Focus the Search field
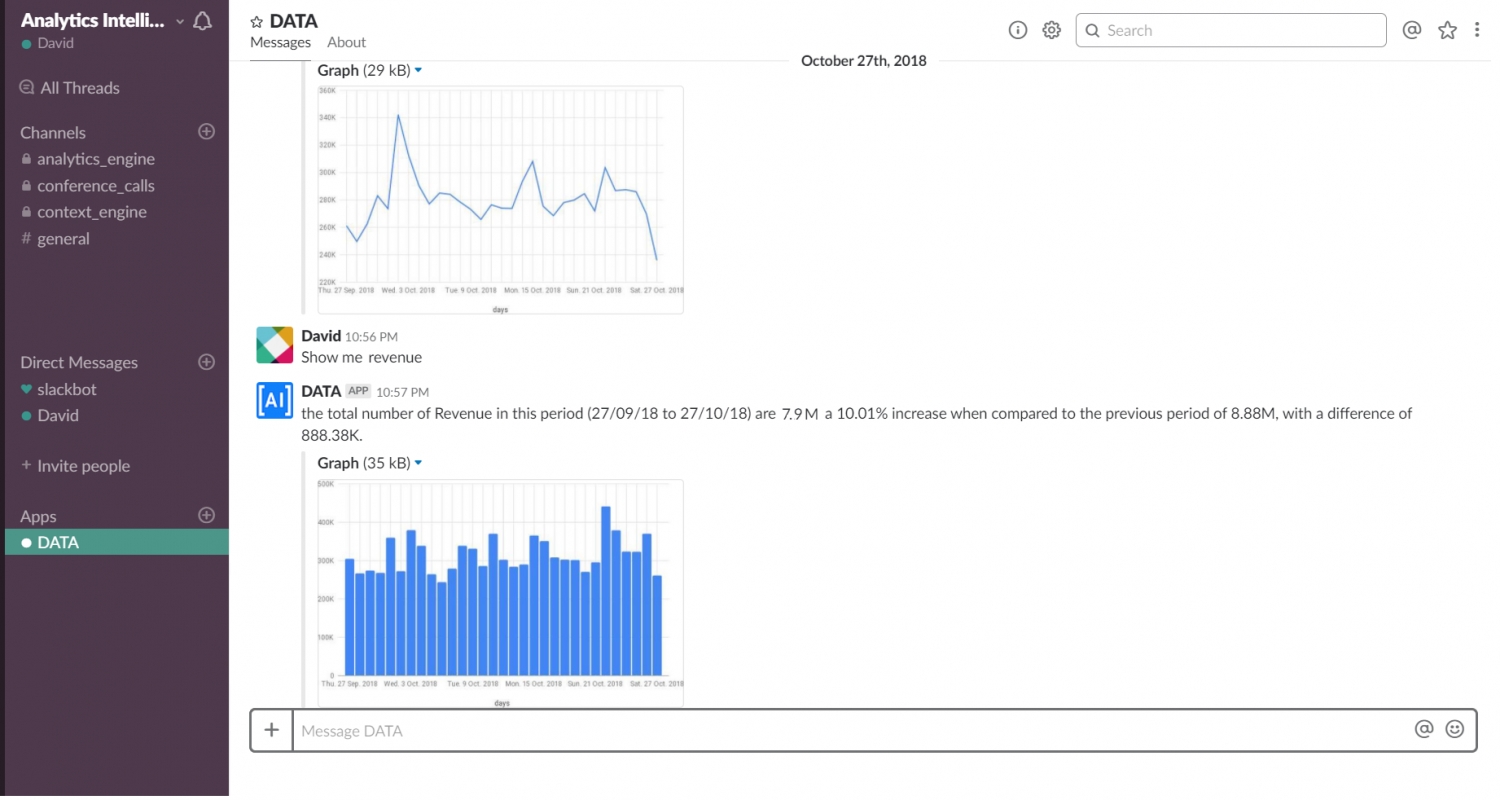1500x800 pixels. (1231, 30)
